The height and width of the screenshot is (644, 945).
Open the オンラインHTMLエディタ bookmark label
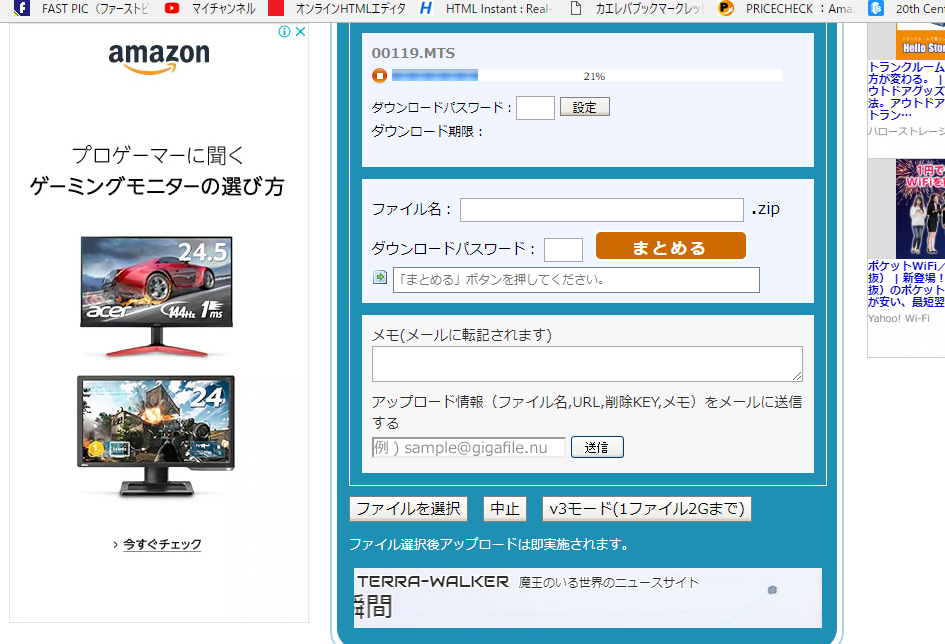tap(351, 9)
